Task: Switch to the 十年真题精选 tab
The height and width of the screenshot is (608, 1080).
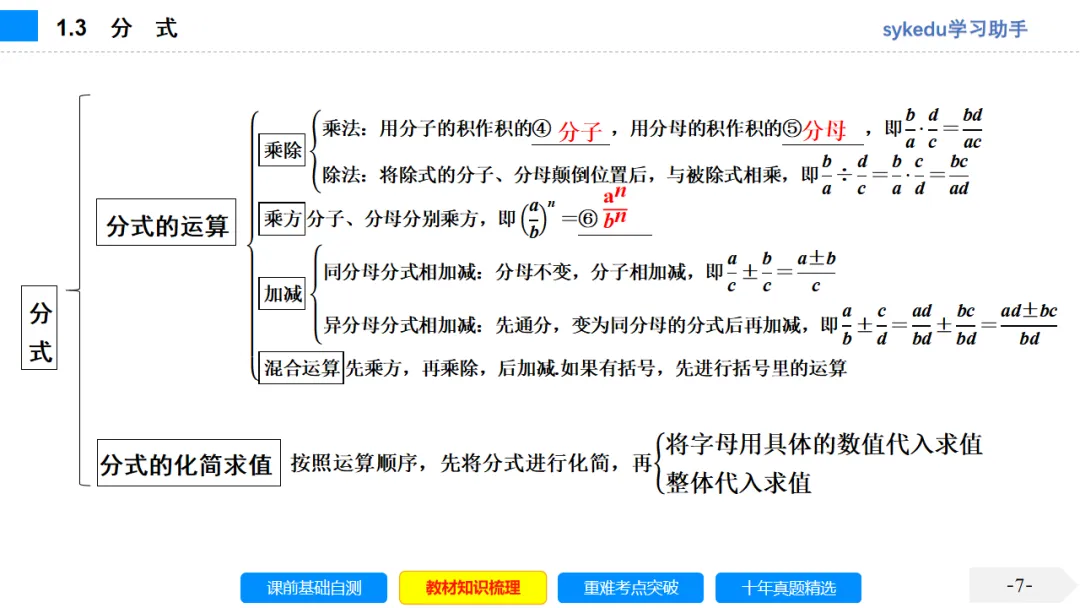Action: pyautogui.click(x=789, y=588)
